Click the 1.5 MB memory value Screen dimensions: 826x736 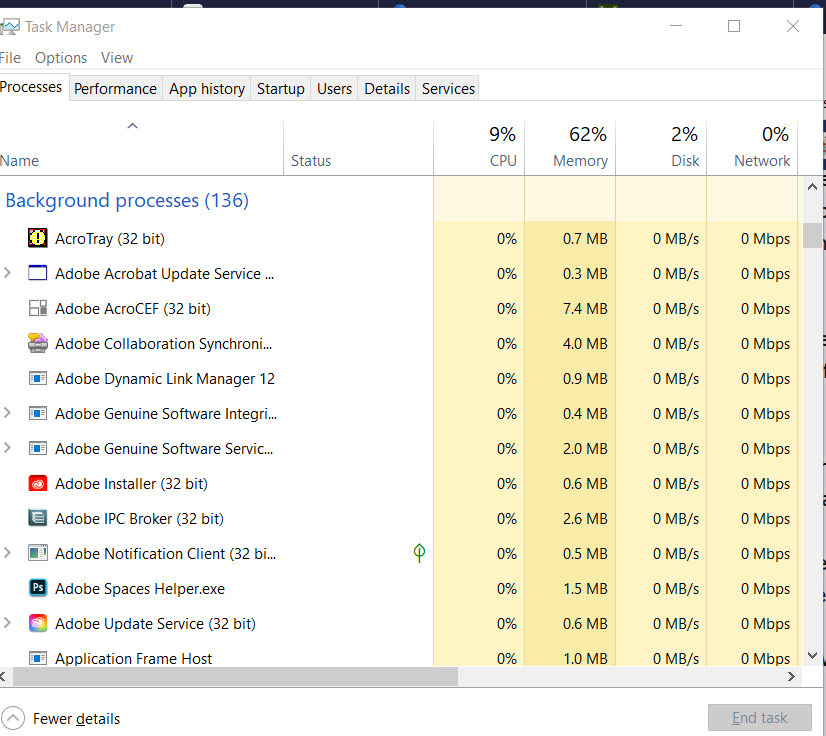(585, 588)
